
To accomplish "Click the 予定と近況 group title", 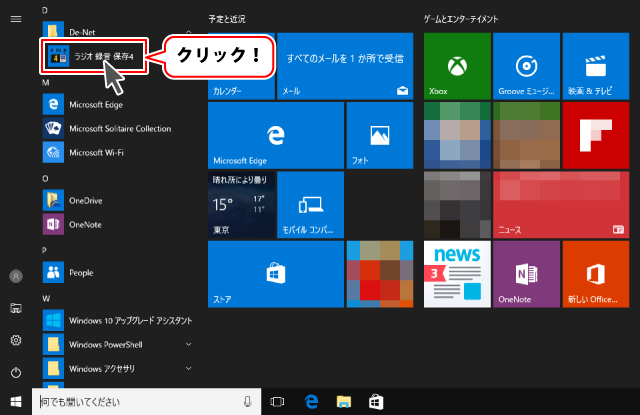I will pos(227,19).
